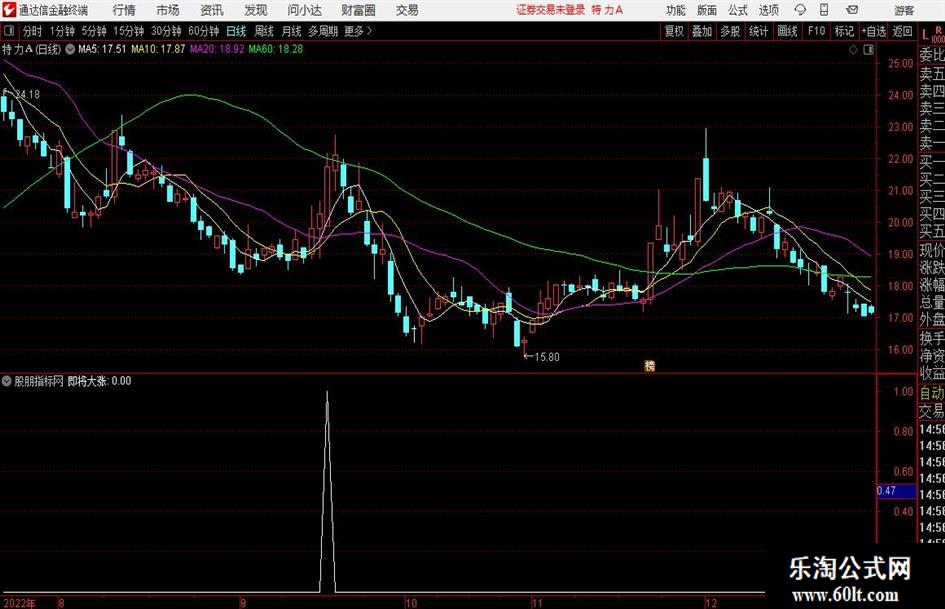Click the 统计 statistics button
945x609 pixels.
[x=758, y=31]
